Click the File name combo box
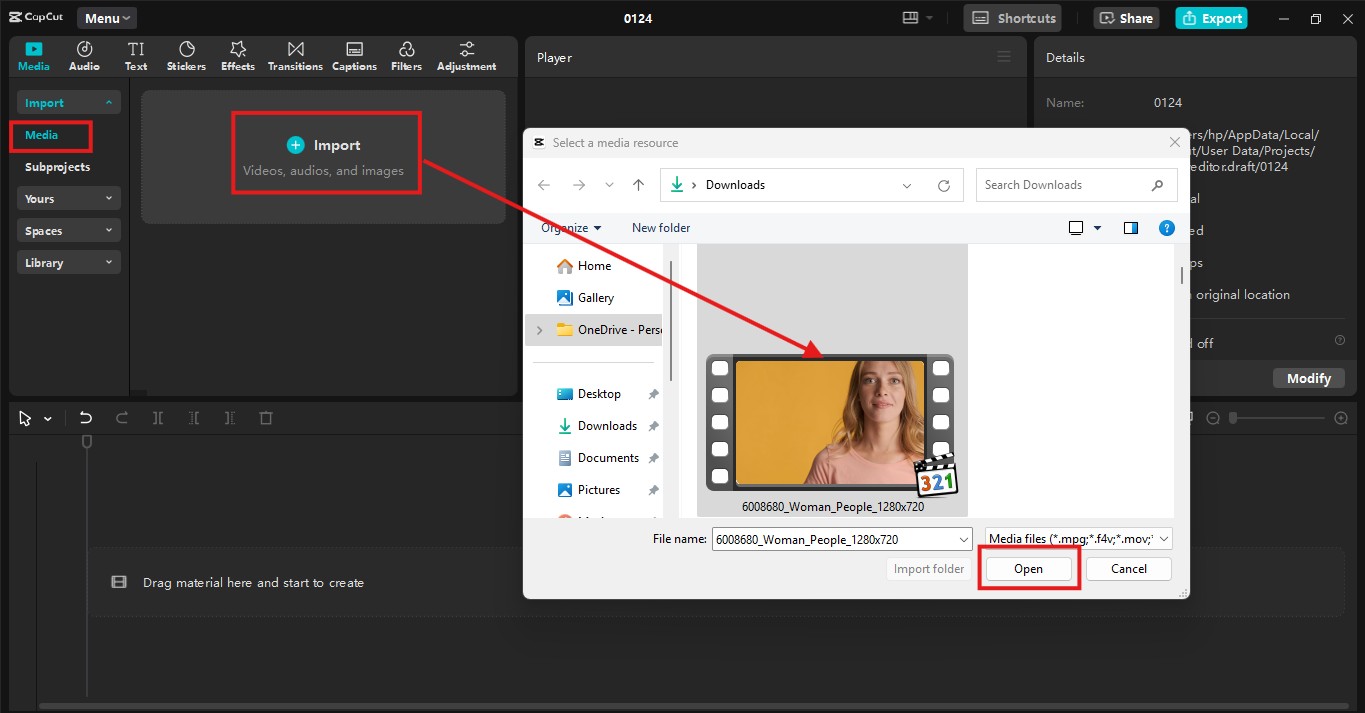The image size is (1365, 713). (x=842, y=539)
